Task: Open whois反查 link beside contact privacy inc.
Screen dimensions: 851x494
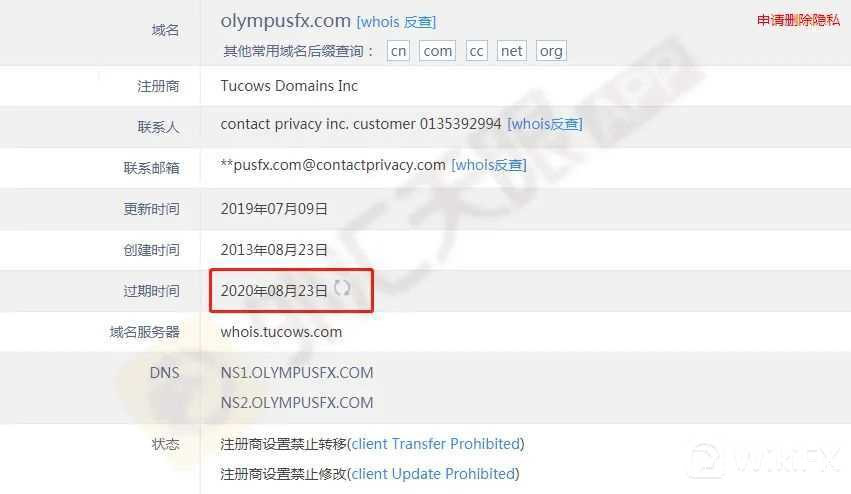Action: (544, 124)
